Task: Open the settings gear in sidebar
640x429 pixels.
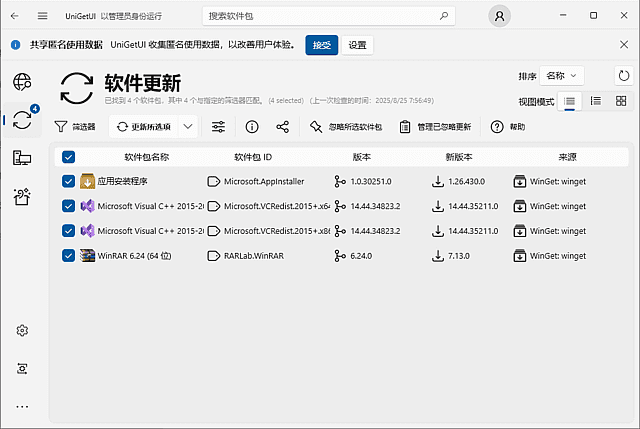Action: (22, 331)
